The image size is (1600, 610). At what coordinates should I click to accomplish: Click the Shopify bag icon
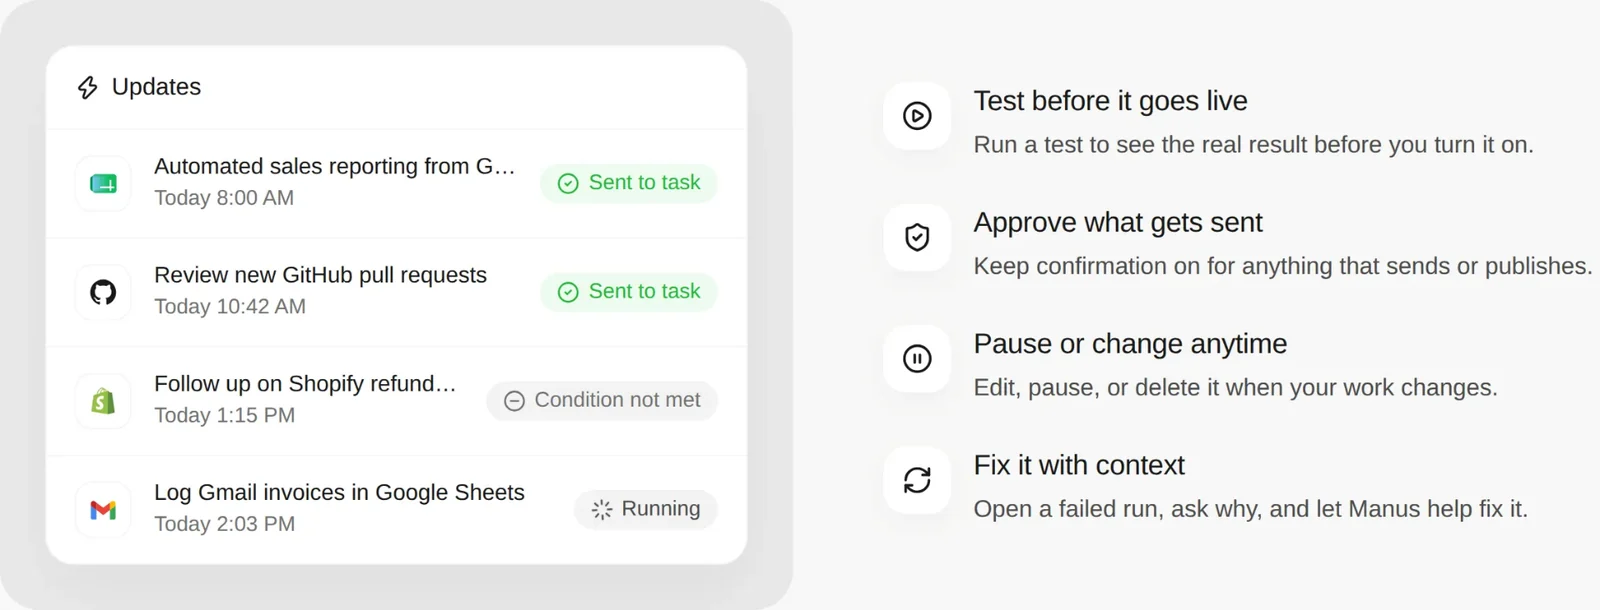(x=103, y=401)
